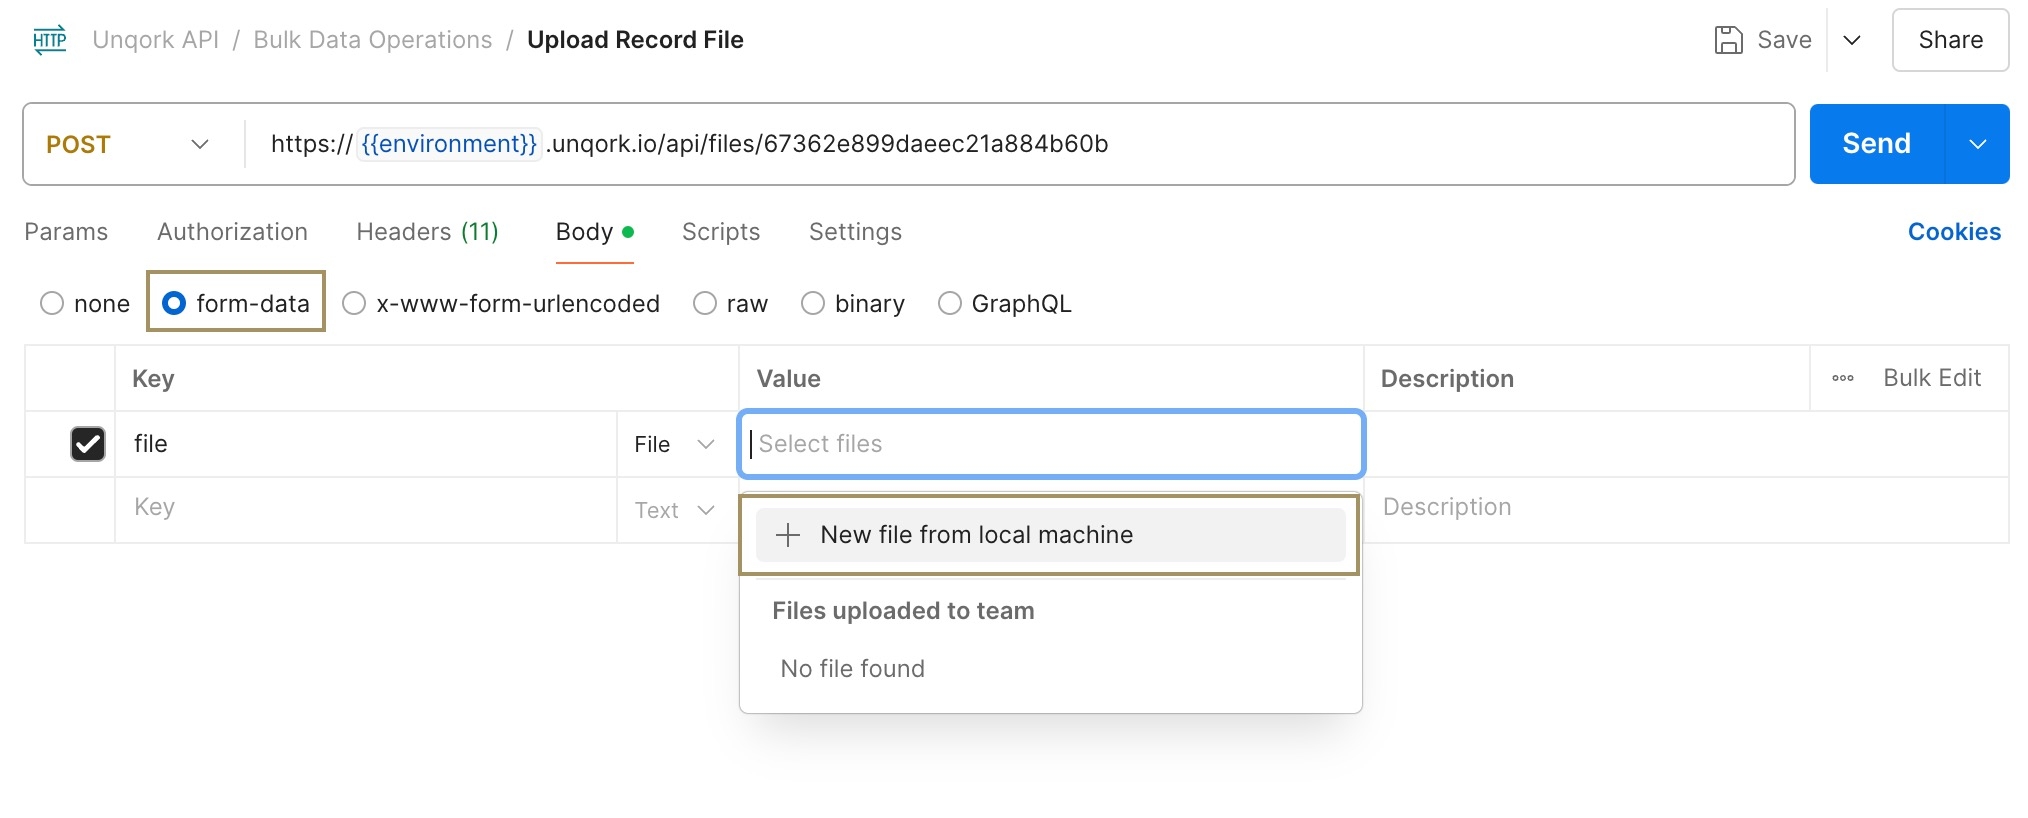Select the raw body option

pos(705,303)
